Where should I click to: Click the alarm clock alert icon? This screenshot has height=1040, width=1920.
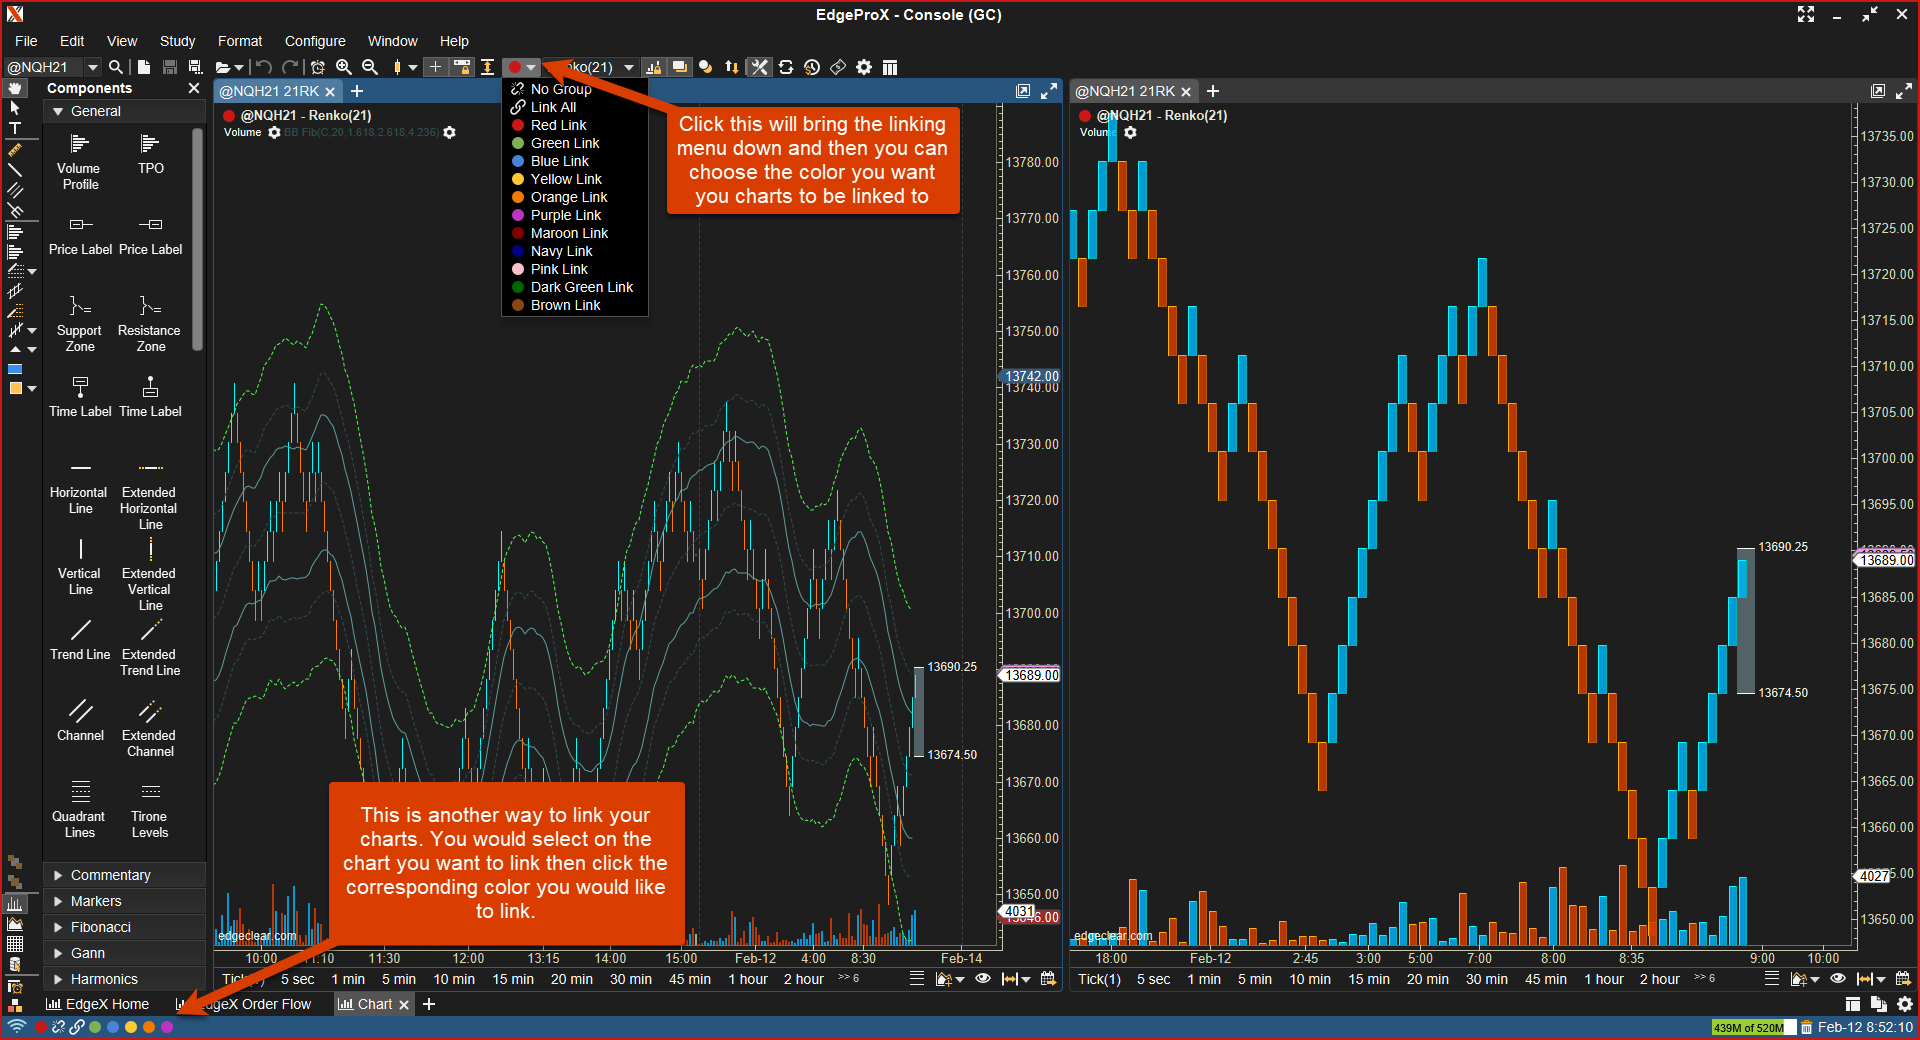click(318, 67)
